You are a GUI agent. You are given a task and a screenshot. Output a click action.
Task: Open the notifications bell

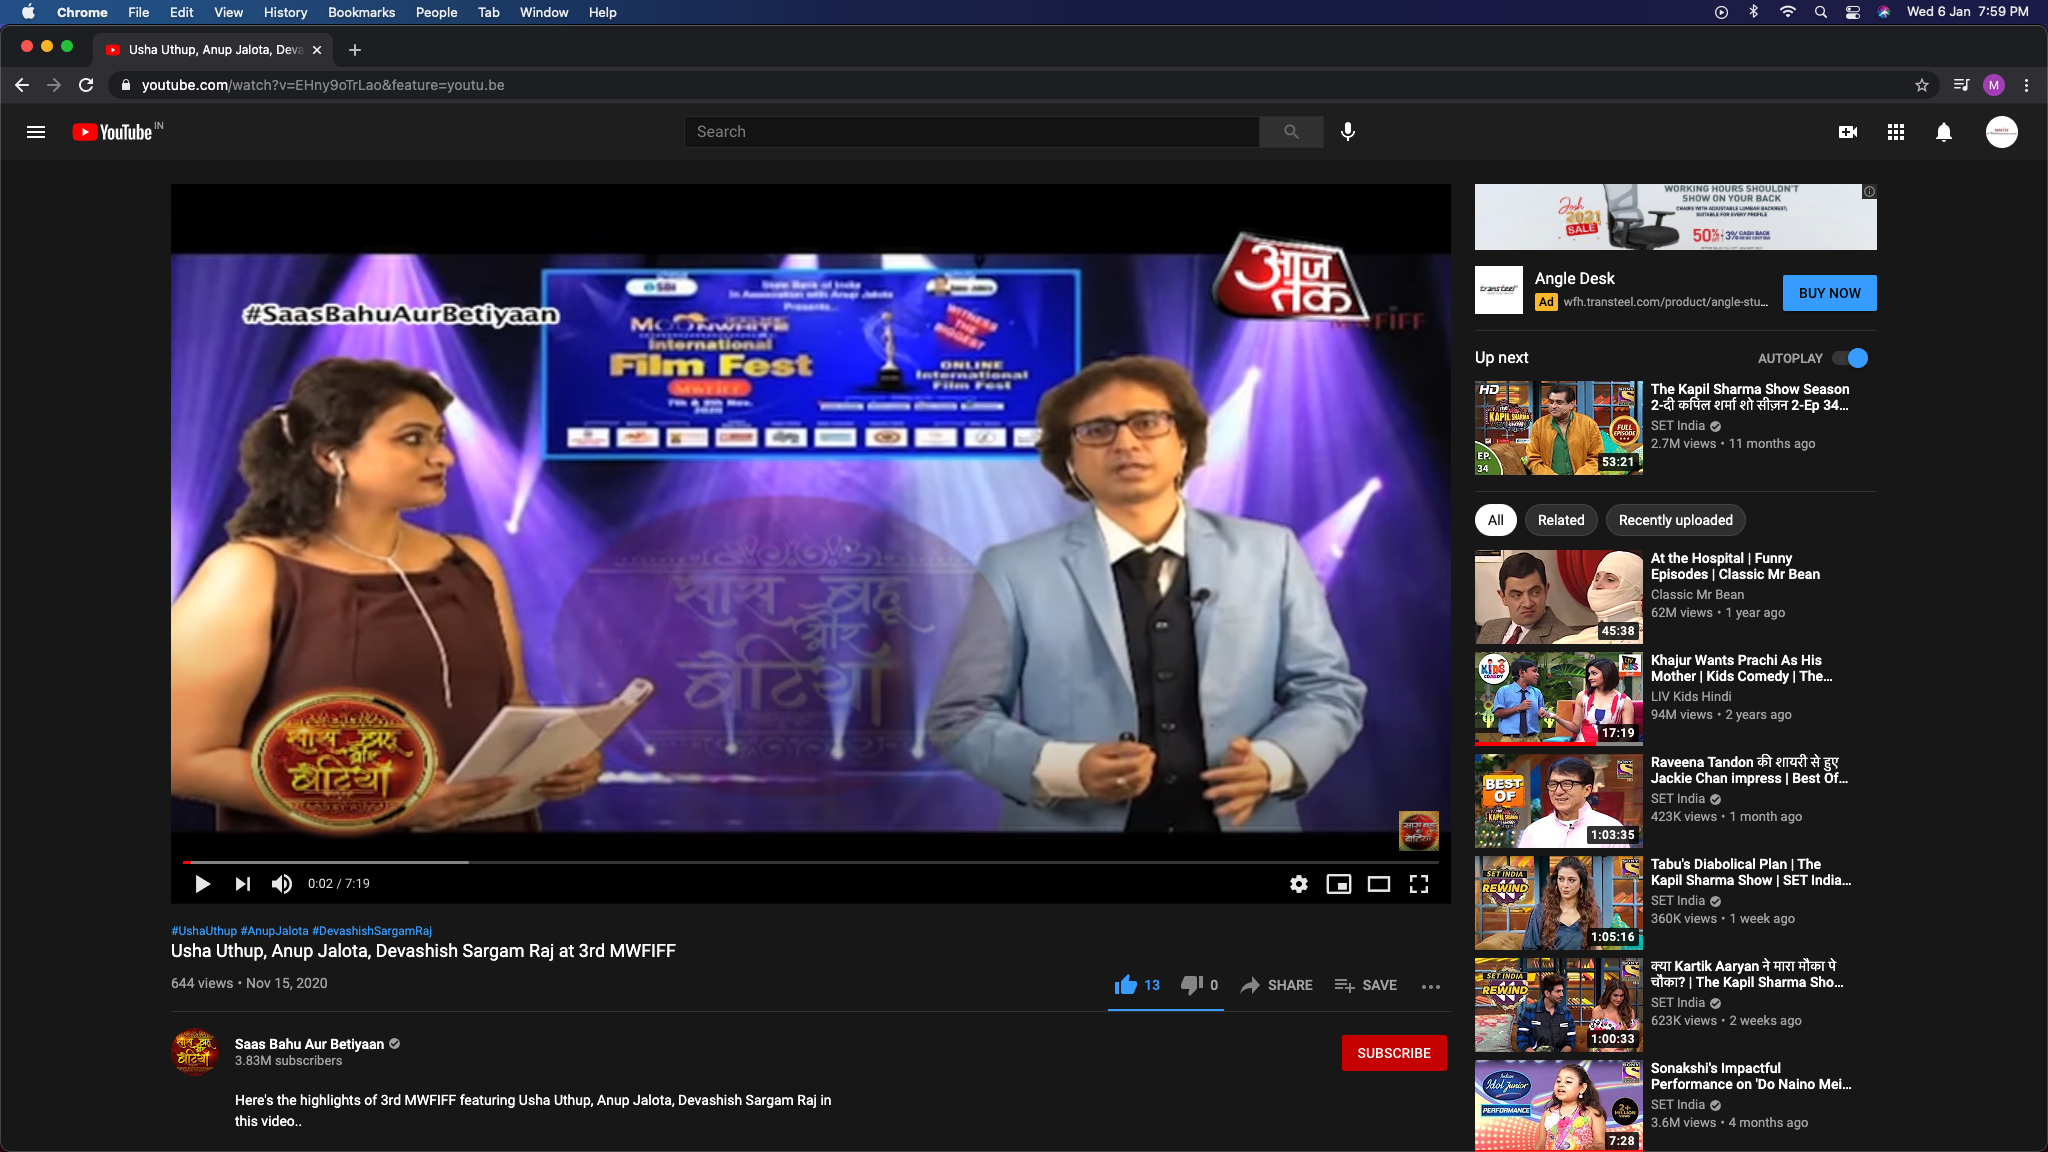[1944, 132]
